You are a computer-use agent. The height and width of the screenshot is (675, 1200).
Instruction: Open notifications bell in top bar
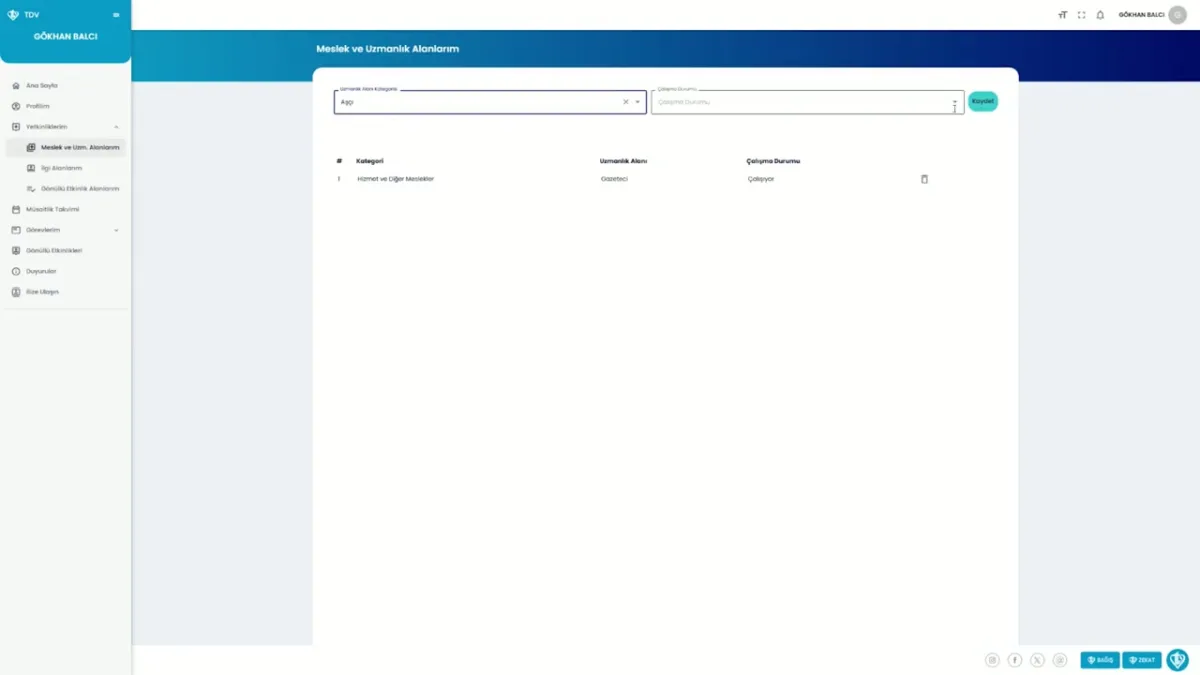[1100, 15]
